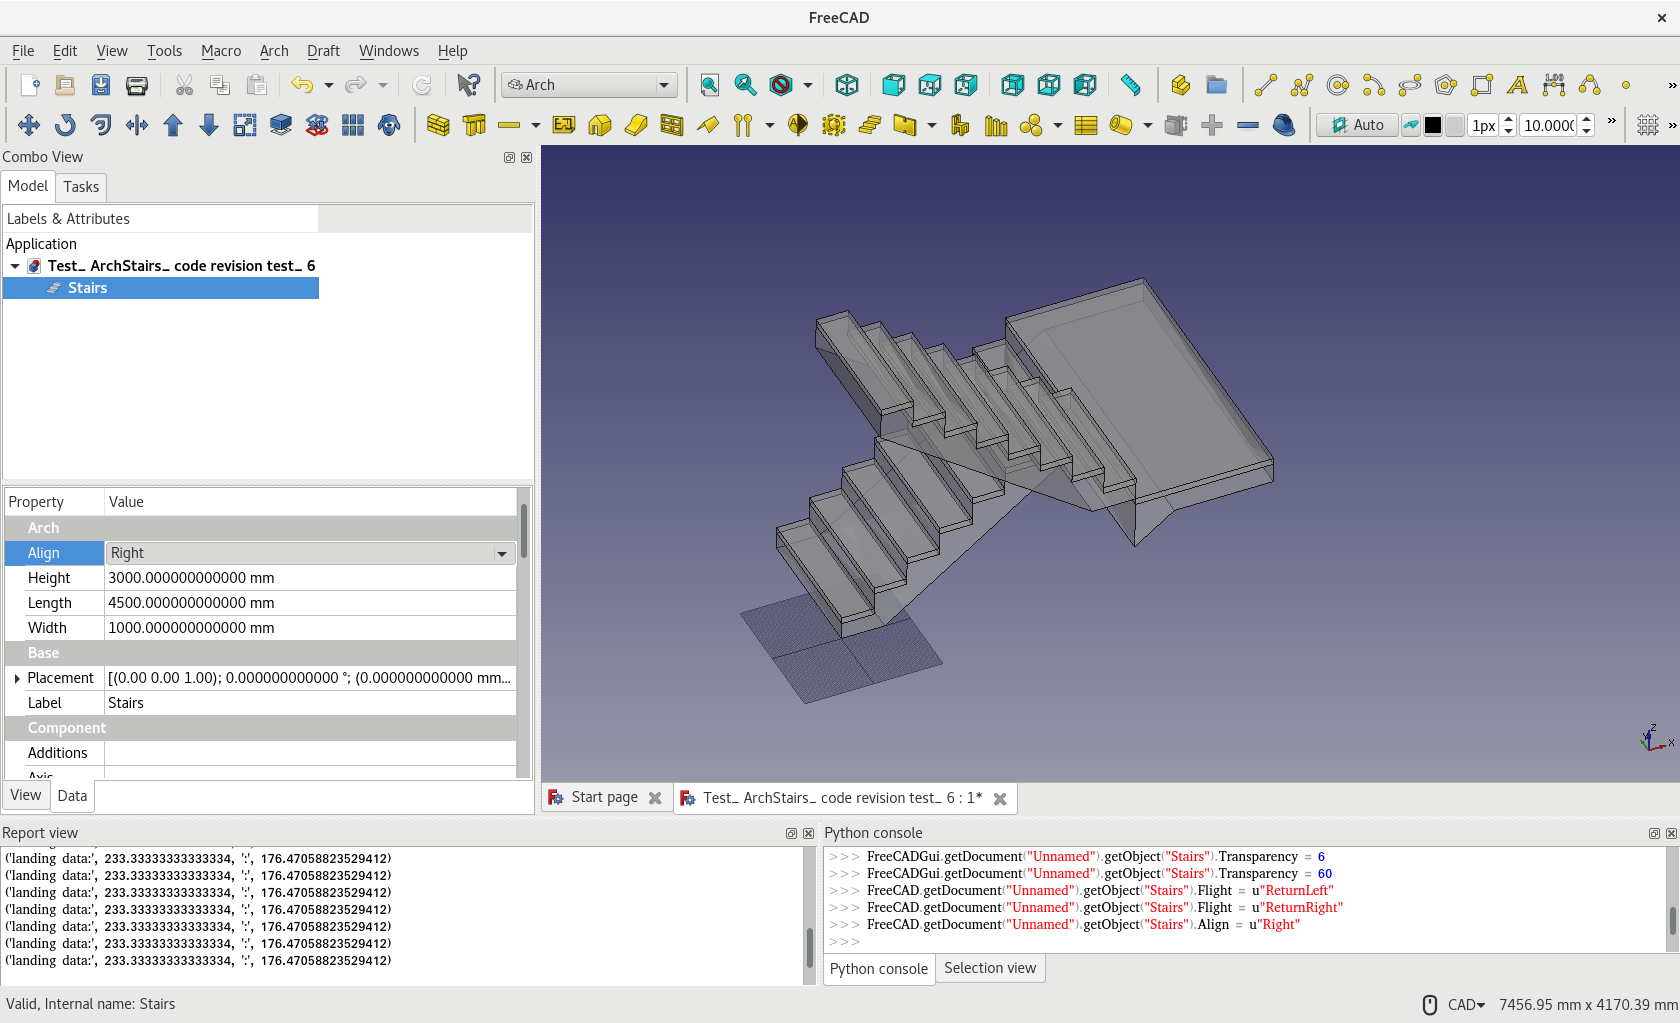Select the Arch Wall tool
Image resolution: width=1680 pixels, height=1023 pixels.
438,125
